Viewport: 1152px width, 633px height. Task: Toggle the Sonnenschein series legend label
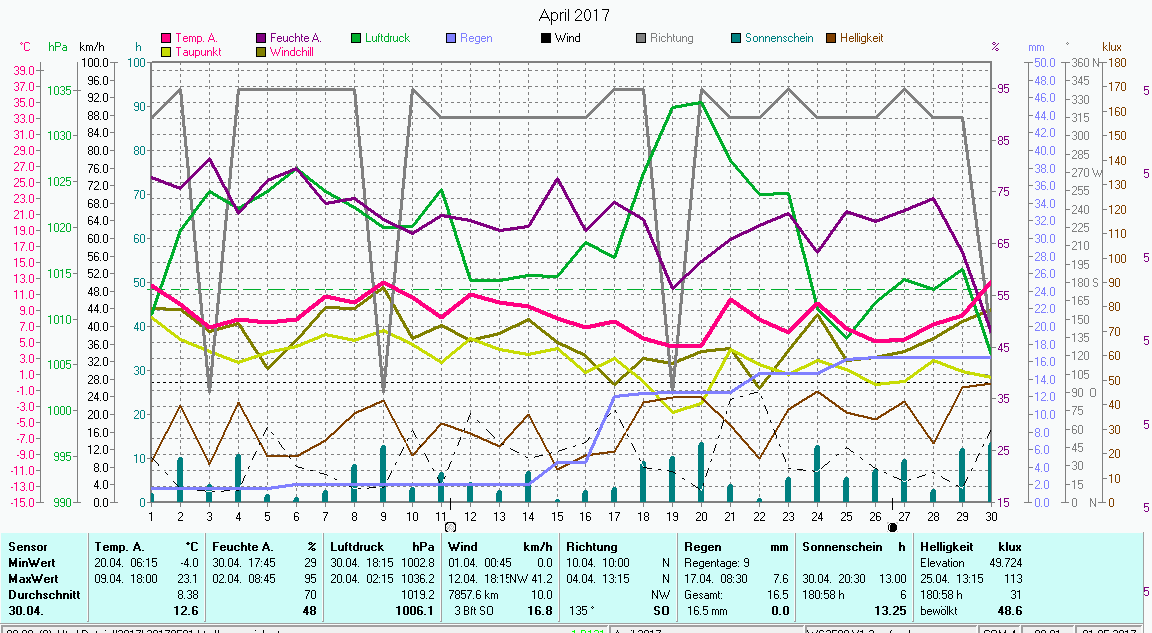[779, 39]
